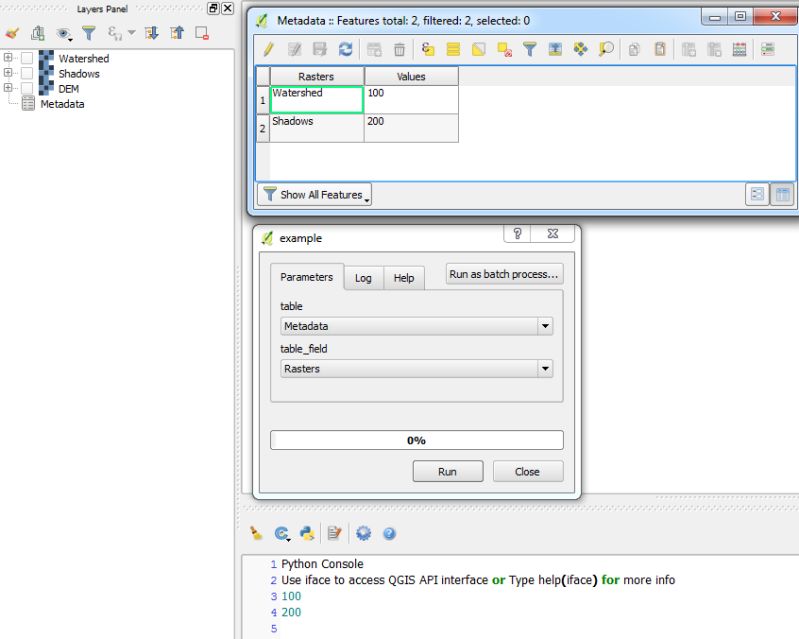Click the conditional formatting icon
Image resolution: width=799 pixels, height=639 pixels.
tap(767, 49)
